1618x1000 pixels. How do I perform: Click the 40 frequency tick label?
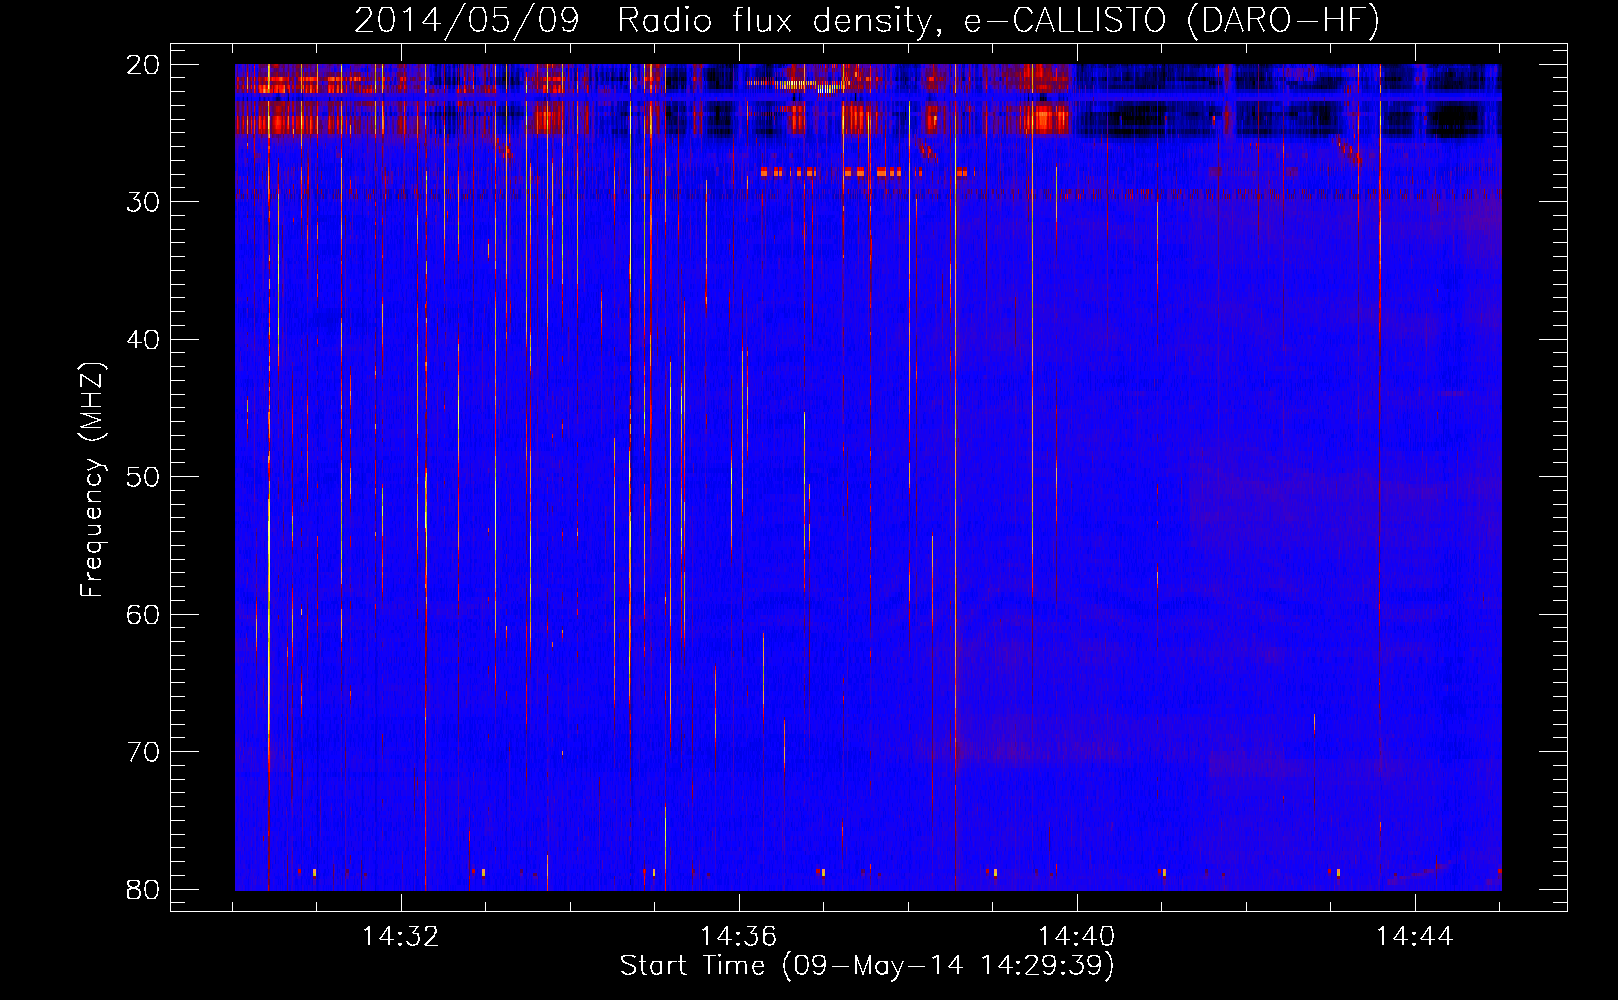pyautogui.click(x=144, y=340)
